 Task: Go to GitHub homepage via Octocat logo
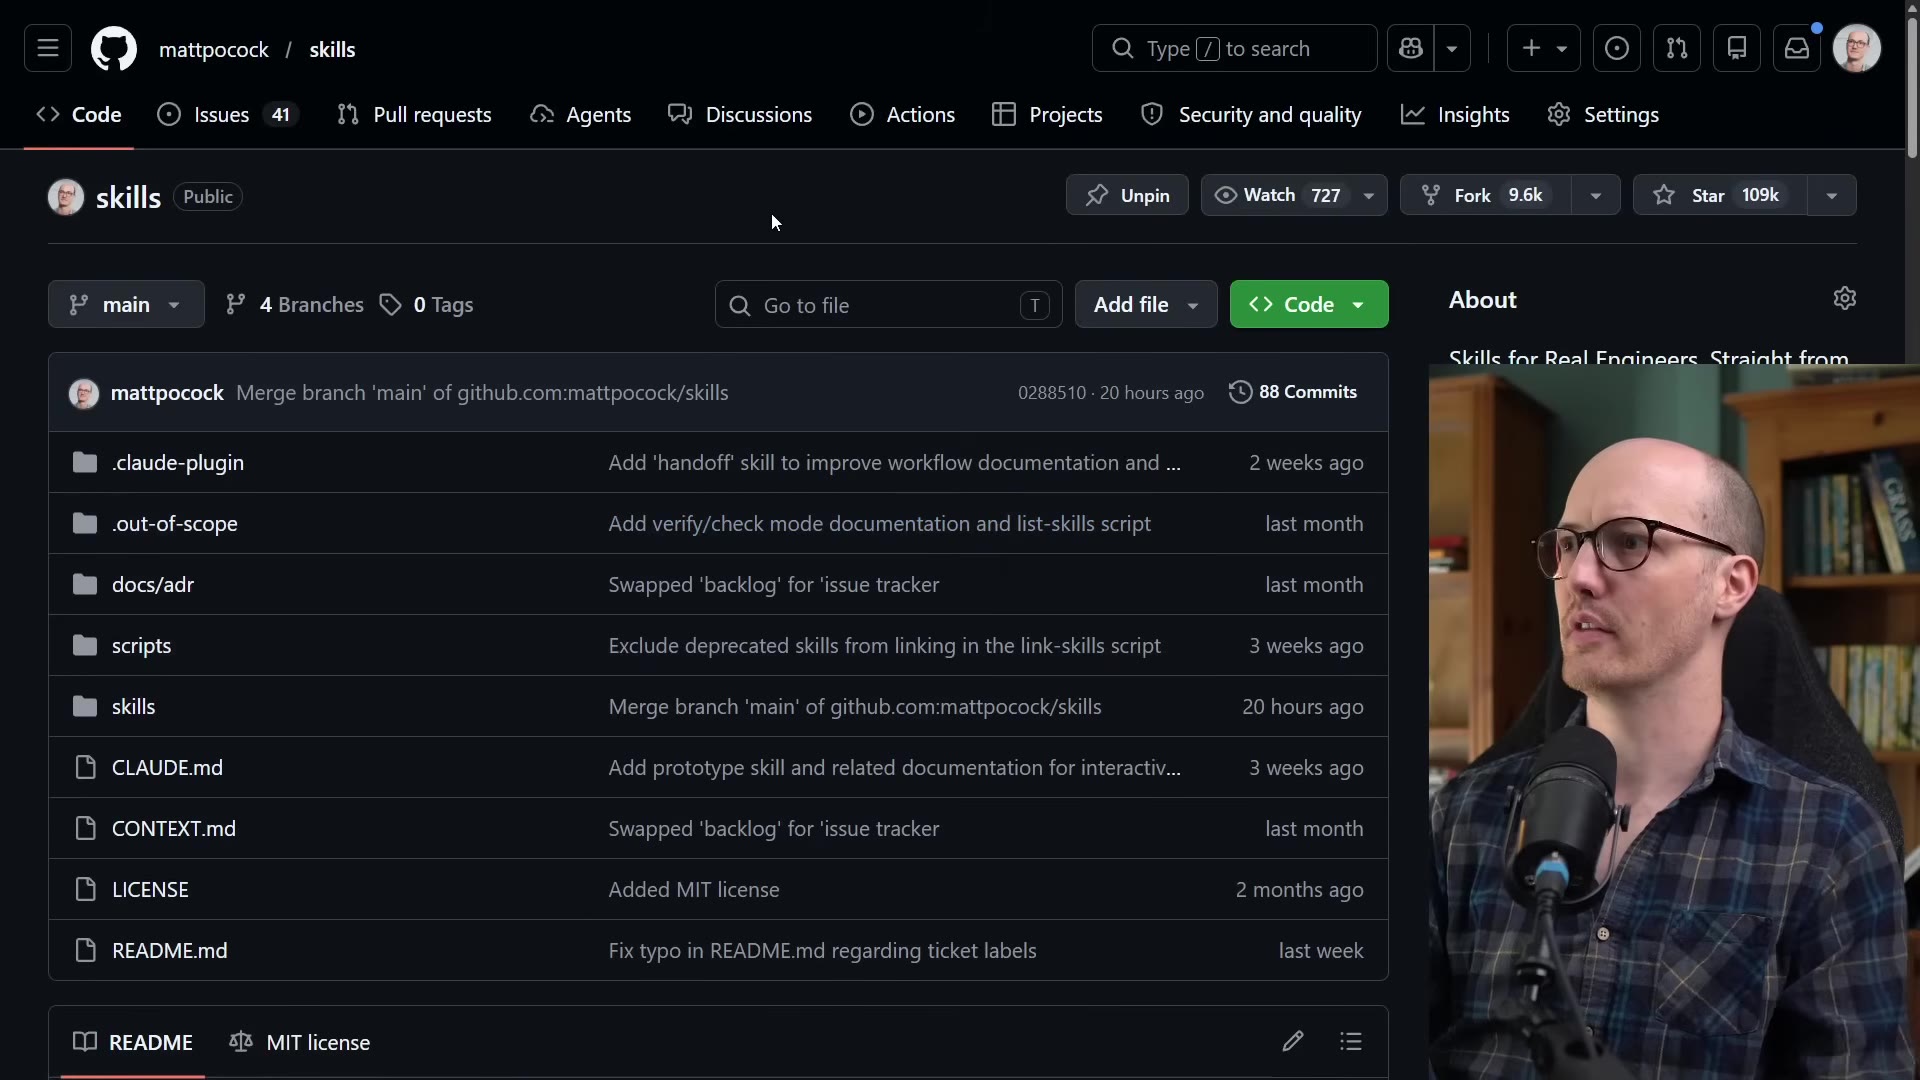(114, 48)
